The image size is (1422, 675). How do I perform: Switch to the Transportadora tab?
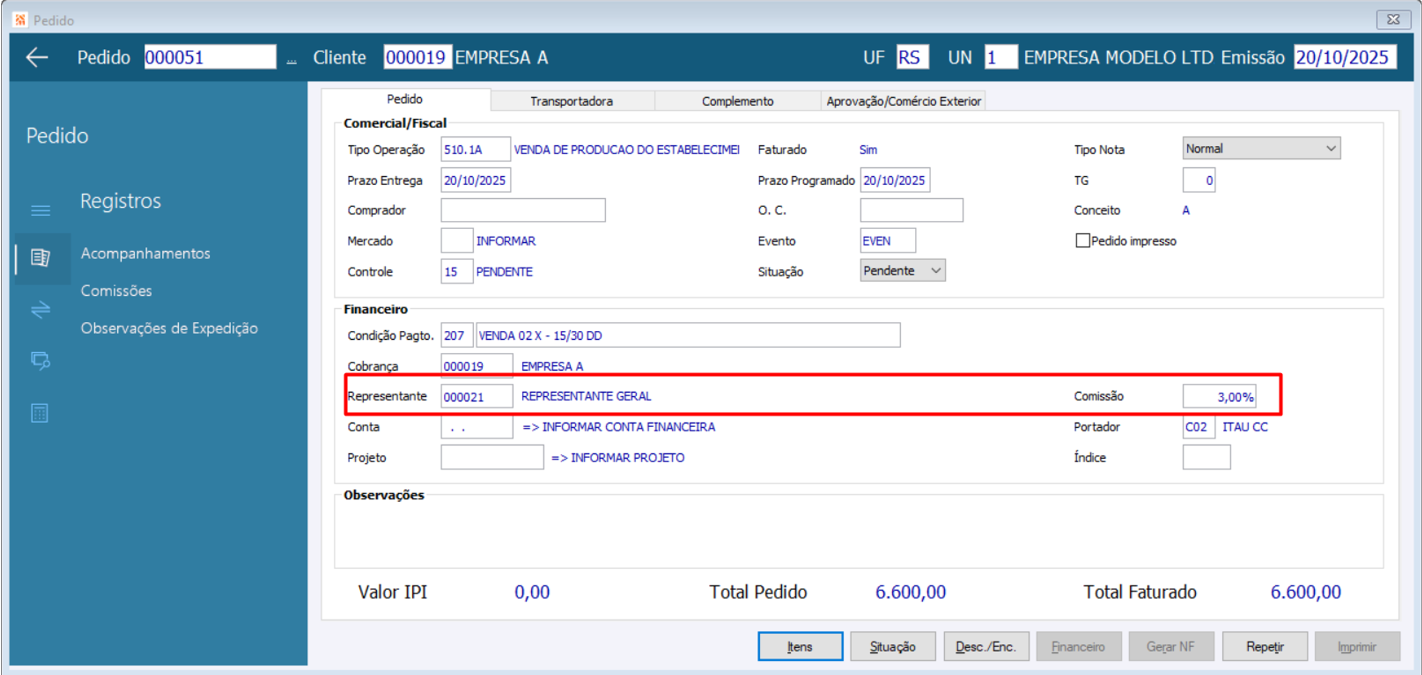coord(572,101)
